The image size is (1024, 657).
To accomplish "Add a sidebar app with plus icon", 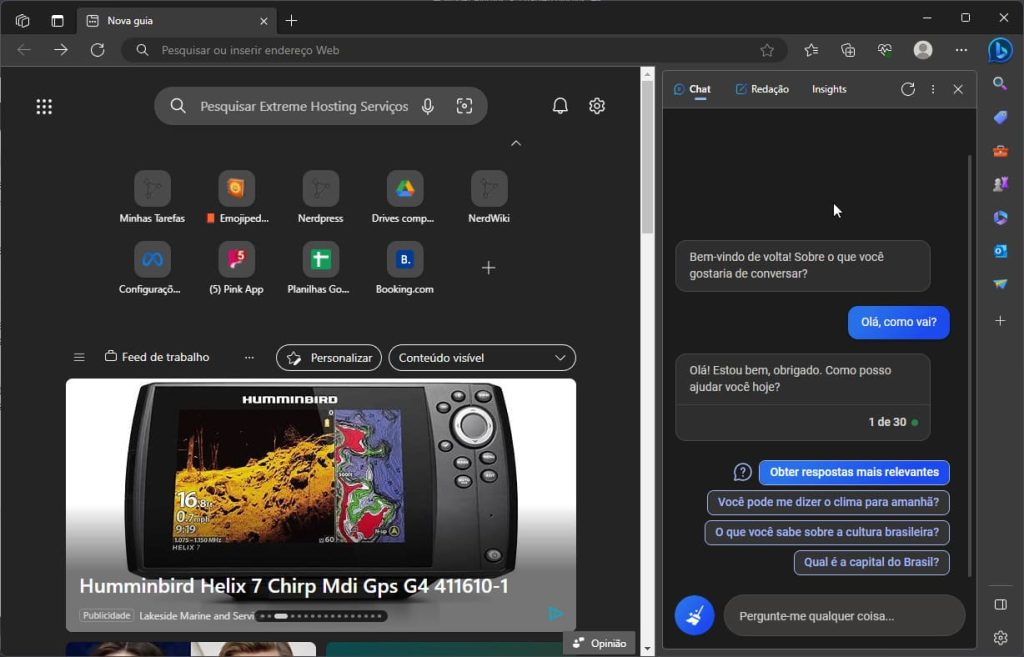I will click(1000, 321).
